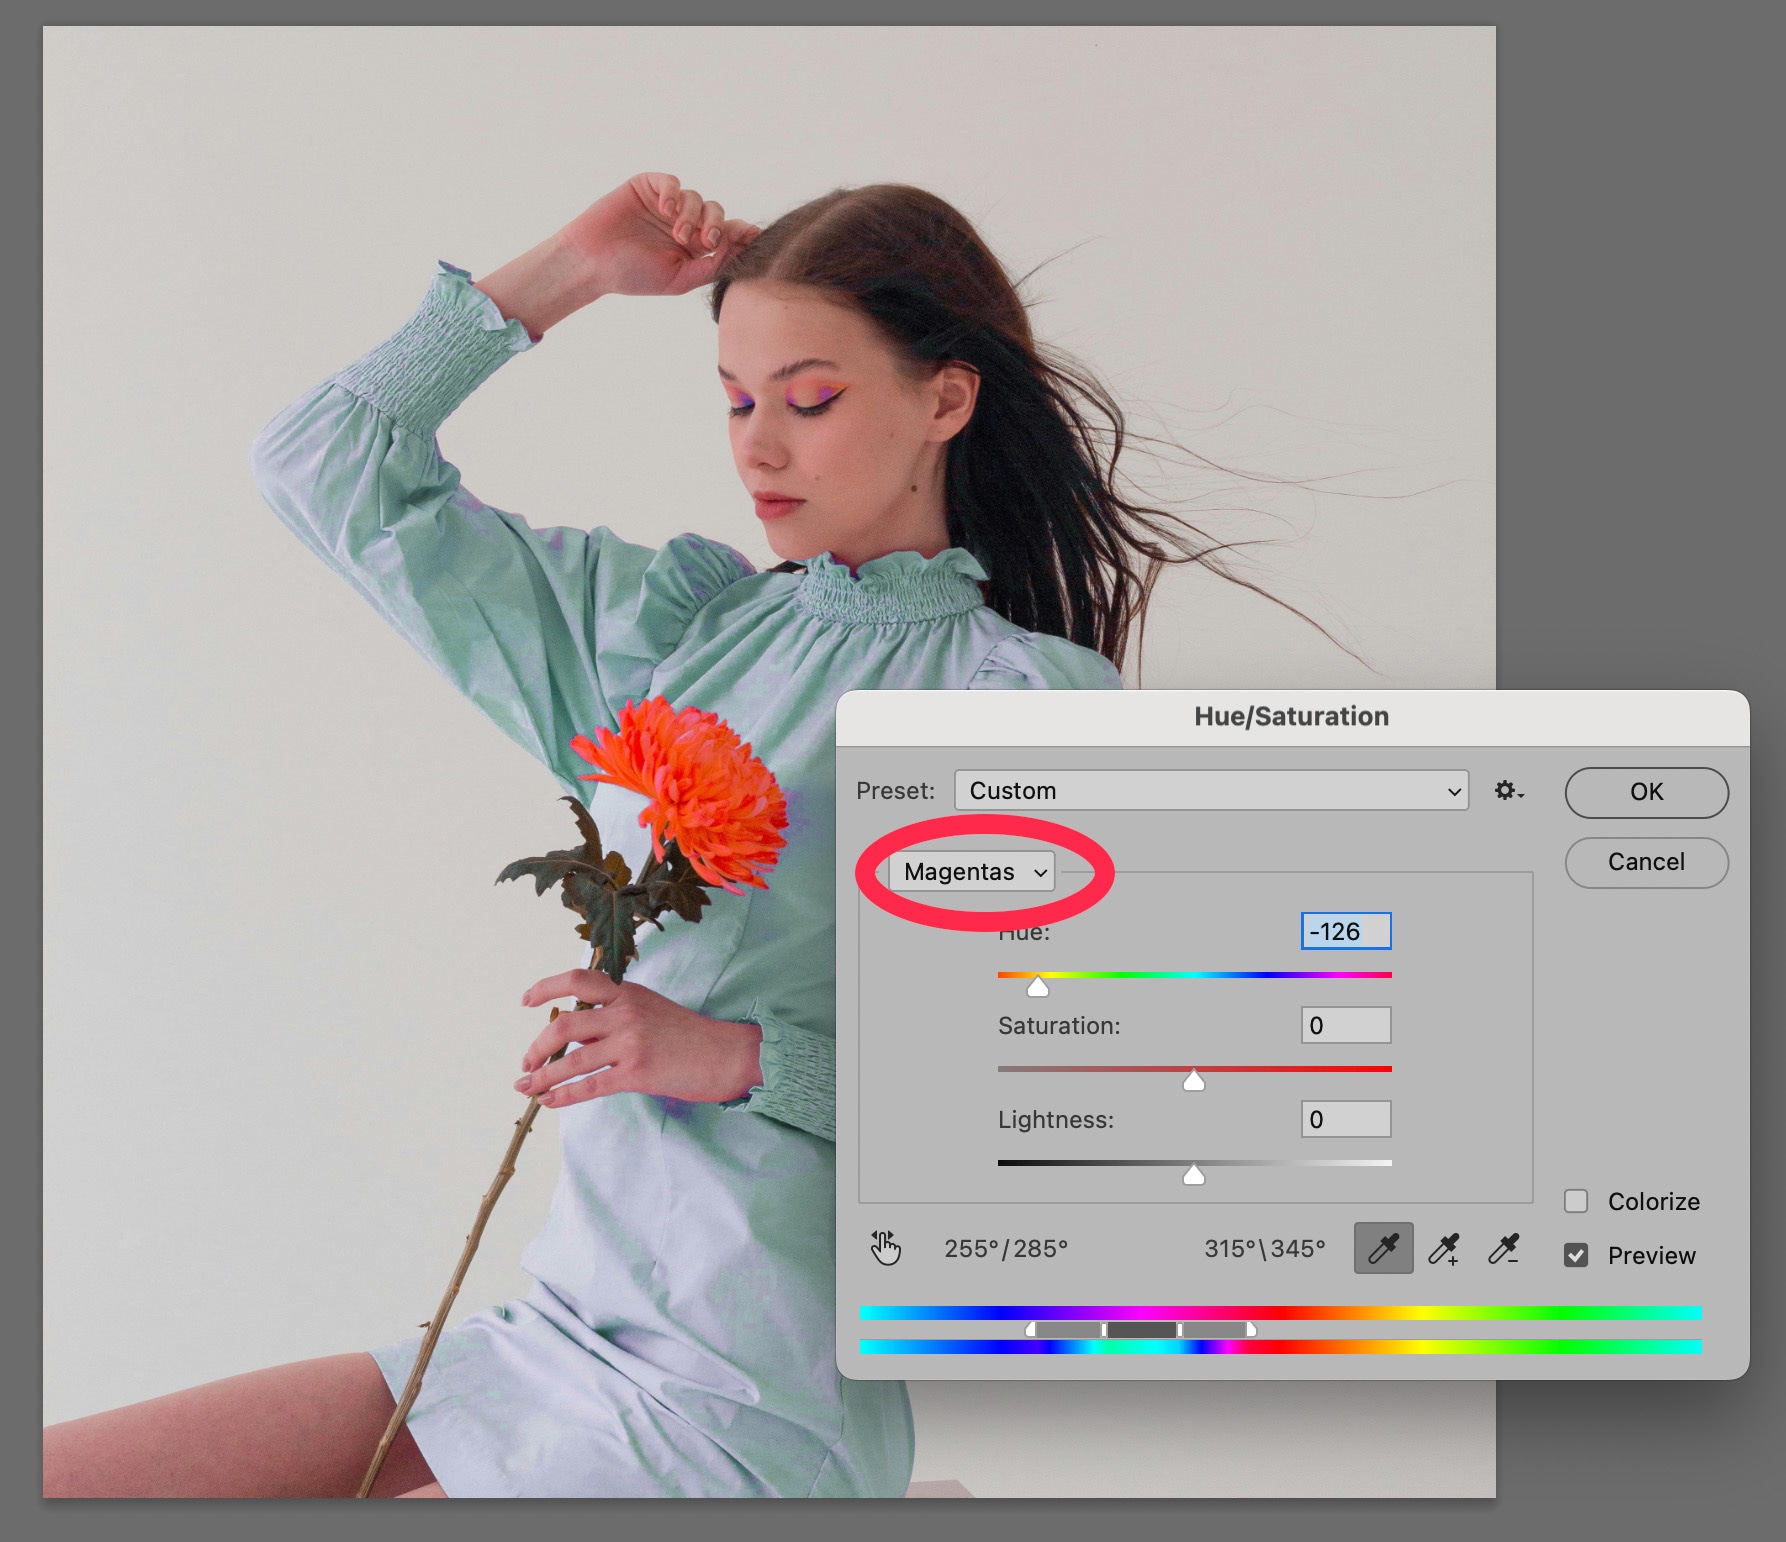
Task: Select the Subtract from Sample eyedropper
Action: (1504, 1248)
